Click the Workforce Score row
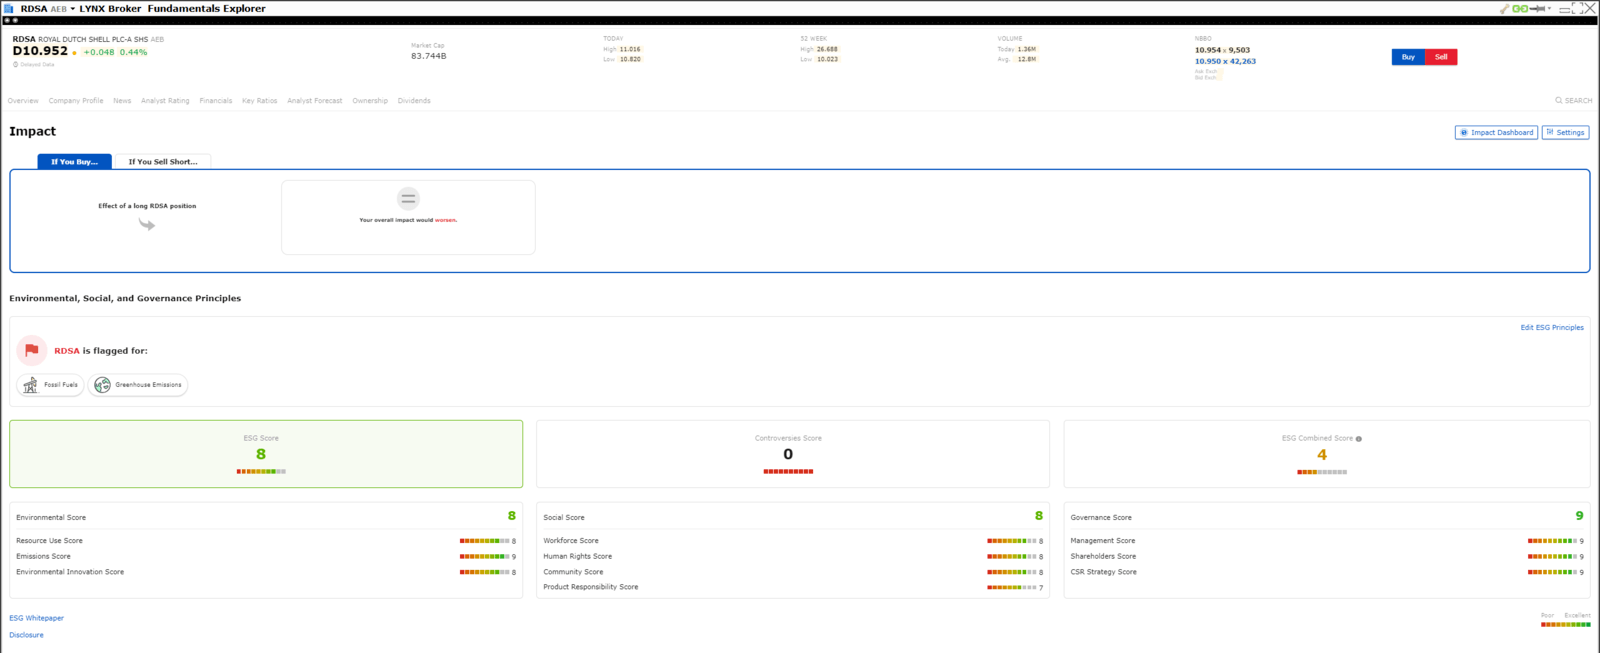 [793, 541]
